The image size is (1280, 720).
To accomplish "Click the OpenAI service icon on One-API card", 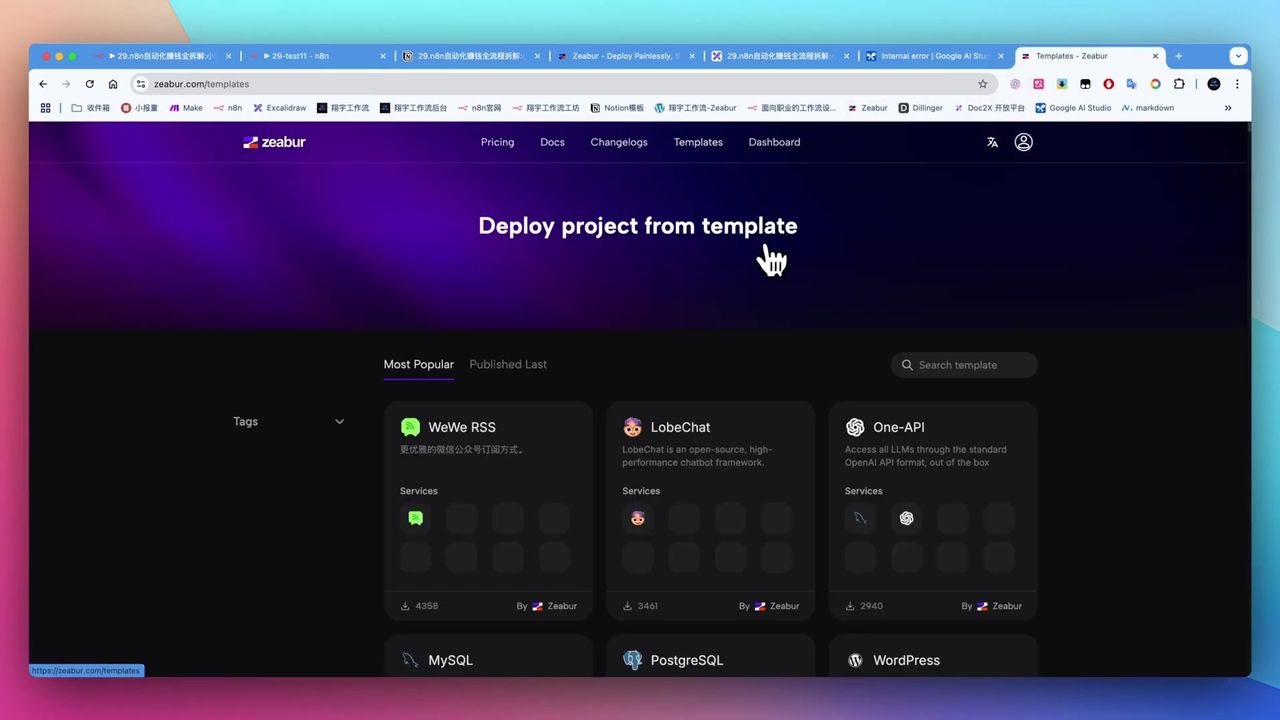I will [x=906, y=518].
